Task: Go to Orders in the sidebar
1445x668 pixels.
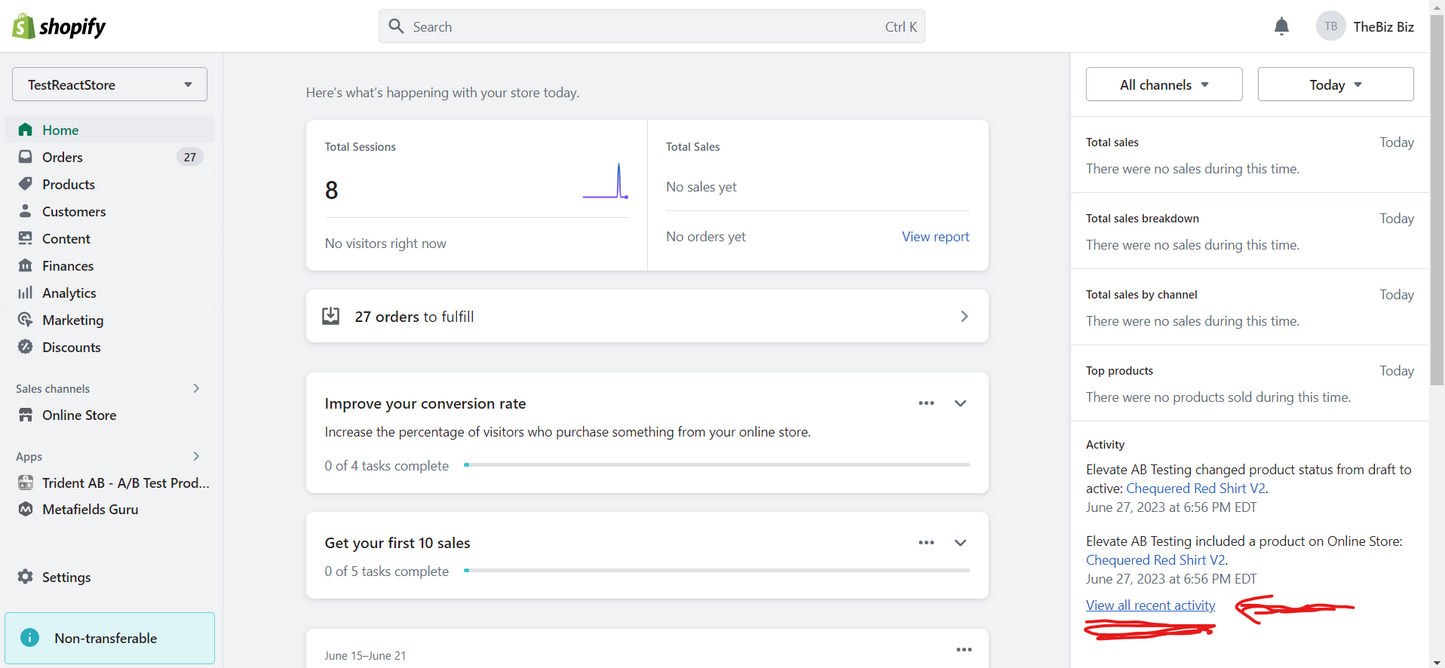Action: pos(62,157)
